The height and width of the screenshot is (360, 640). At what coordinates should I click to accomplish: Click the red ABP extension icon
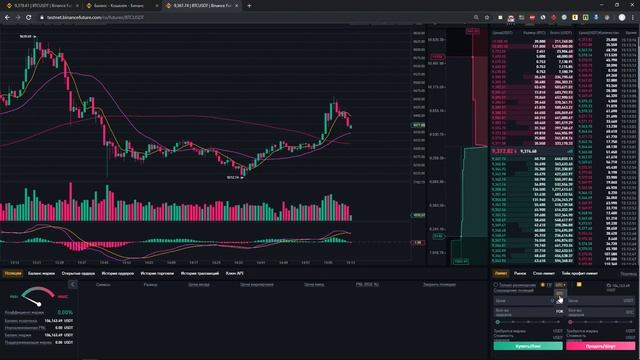point(532,18)
